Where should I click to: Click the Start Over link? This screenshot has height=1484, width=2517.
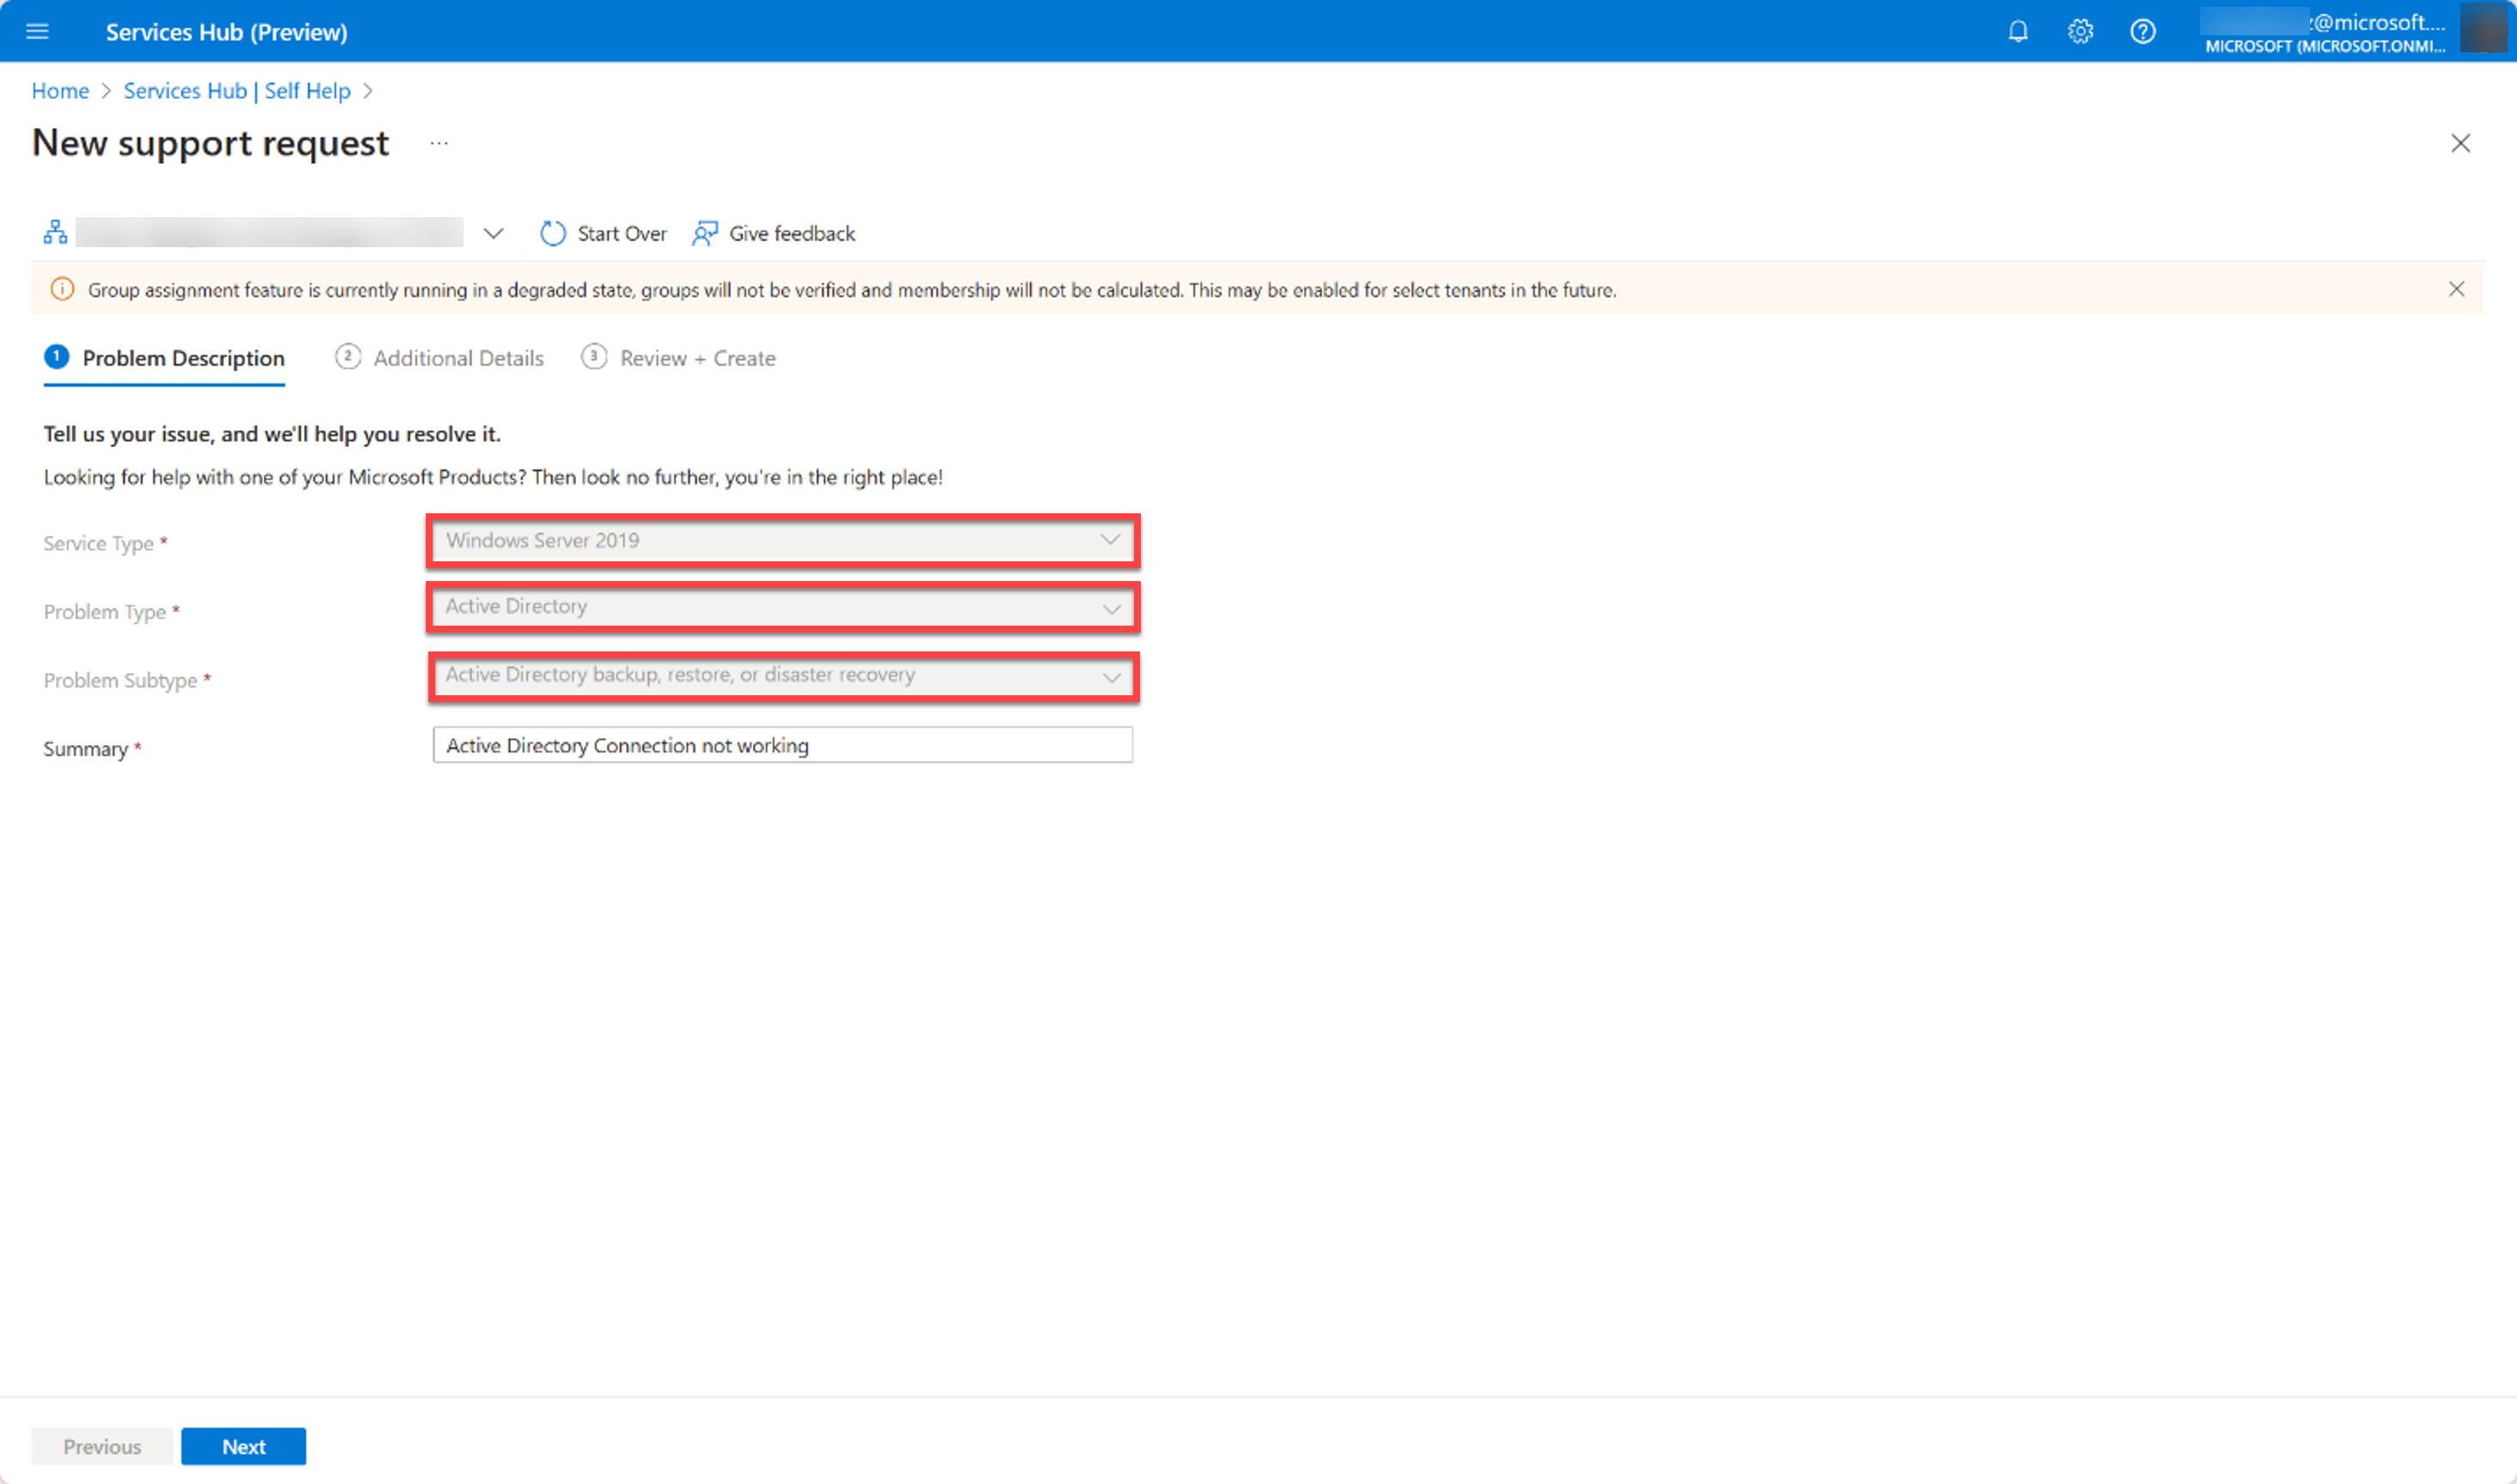[606, 232]
